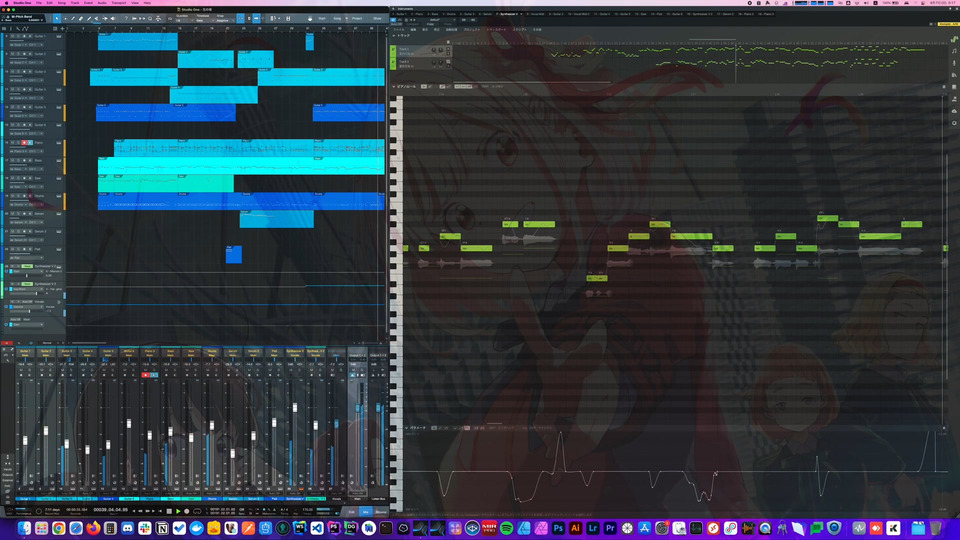This screenshot has height=540, width=960.
Task: Open the Quantize value dropdown
Action: click(182, 20)
